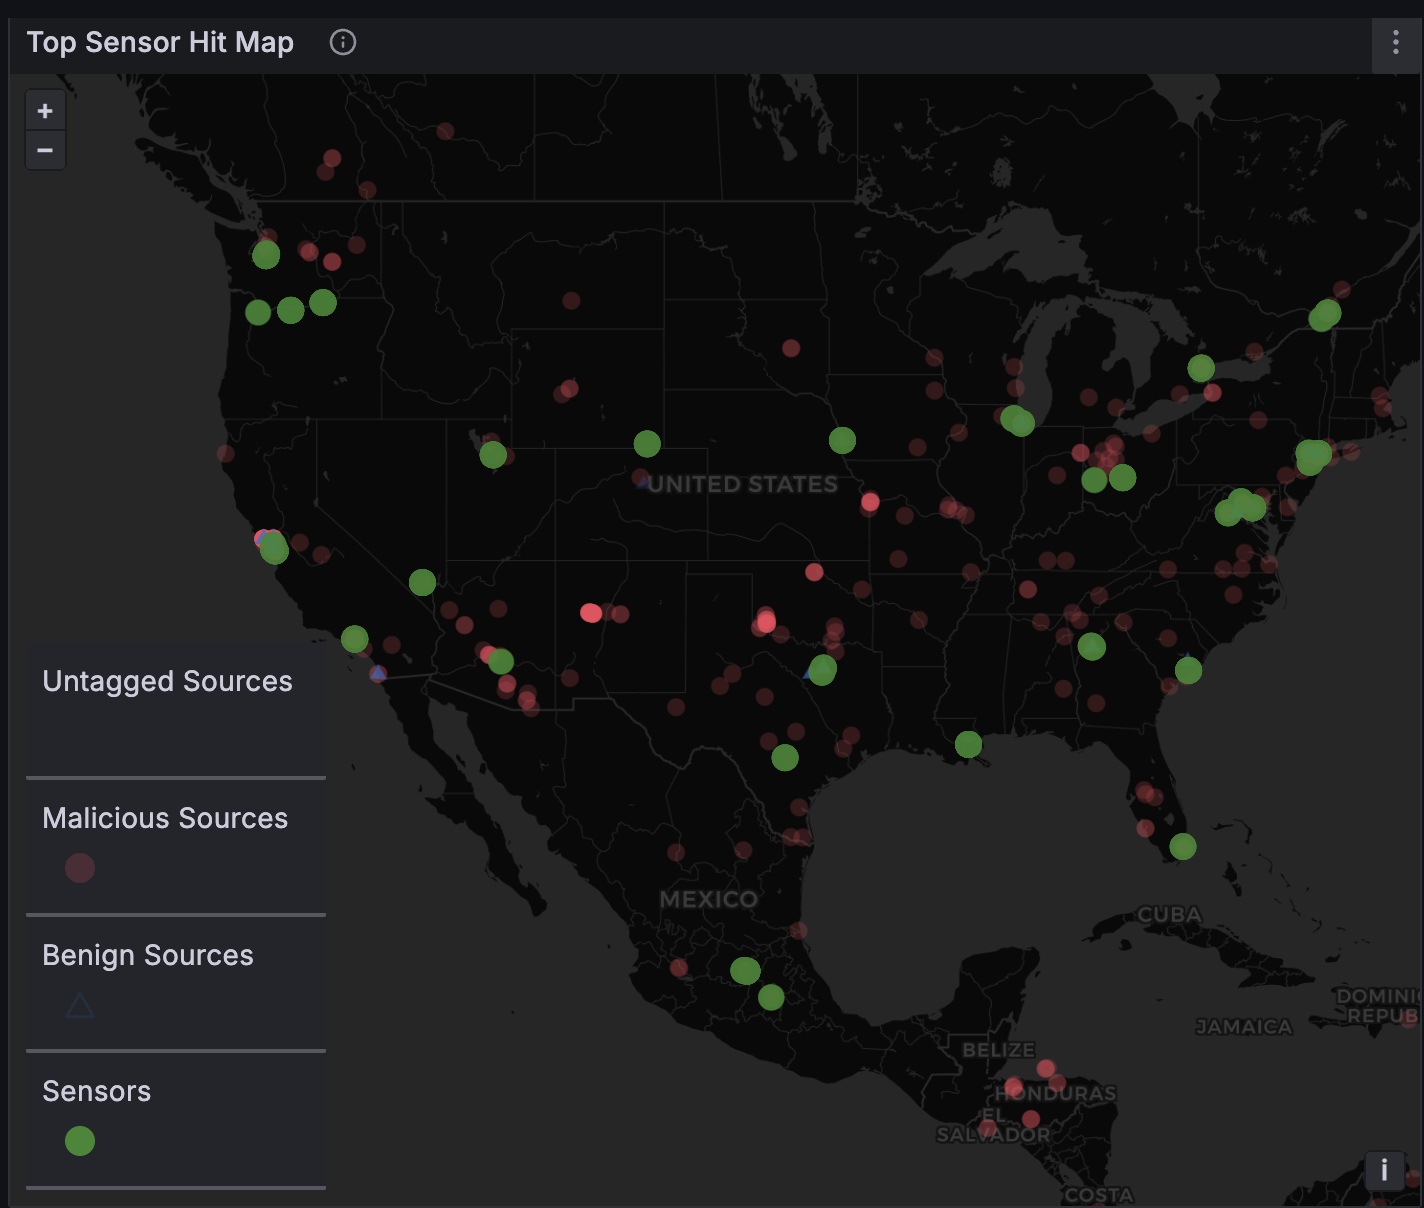Click the Top Sensor Hit Map title
Viewport: 1424px width, 1208px height.
pyautogui.click(x=160, y=42)
